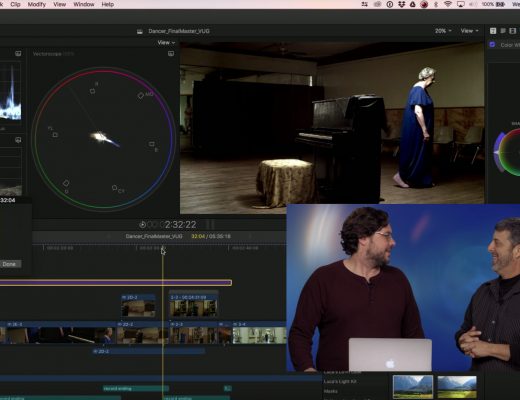The image size is (520, 400).
Task: Select the primary storyline clip 3-4
Action: pos(259,333)
